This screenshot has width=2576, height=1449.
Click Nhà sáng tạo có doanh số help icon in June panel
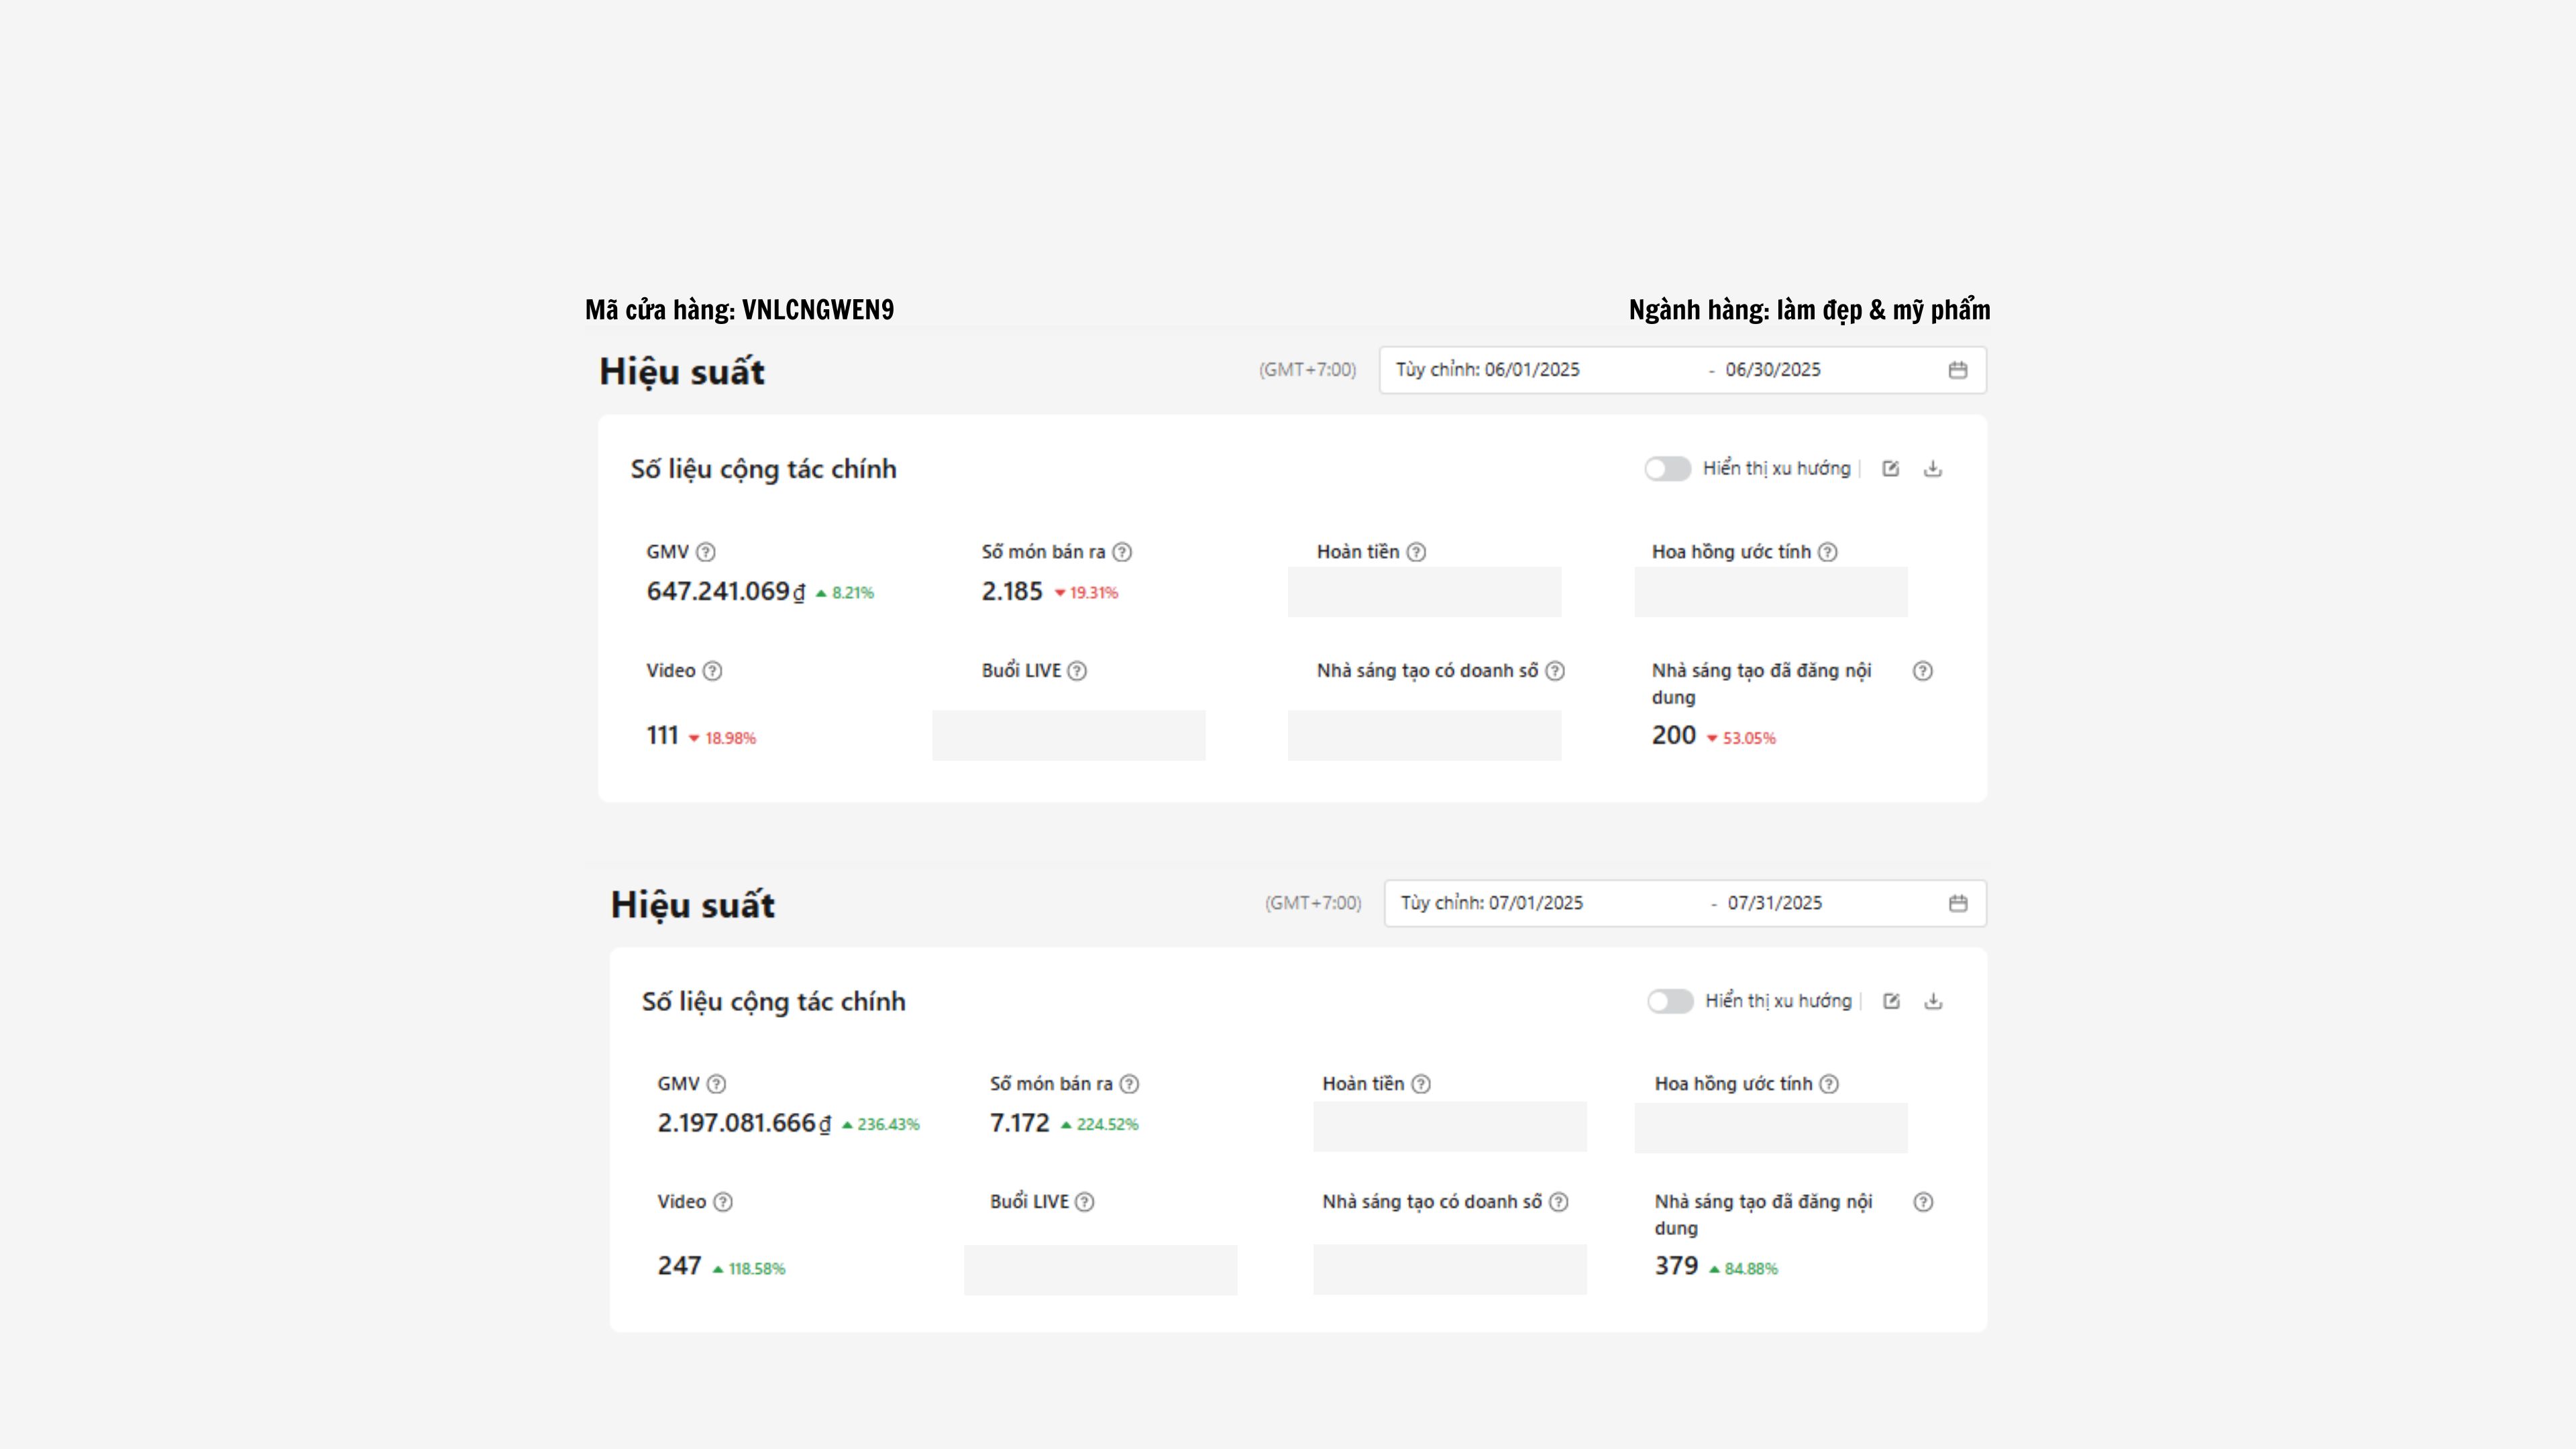1555,671
